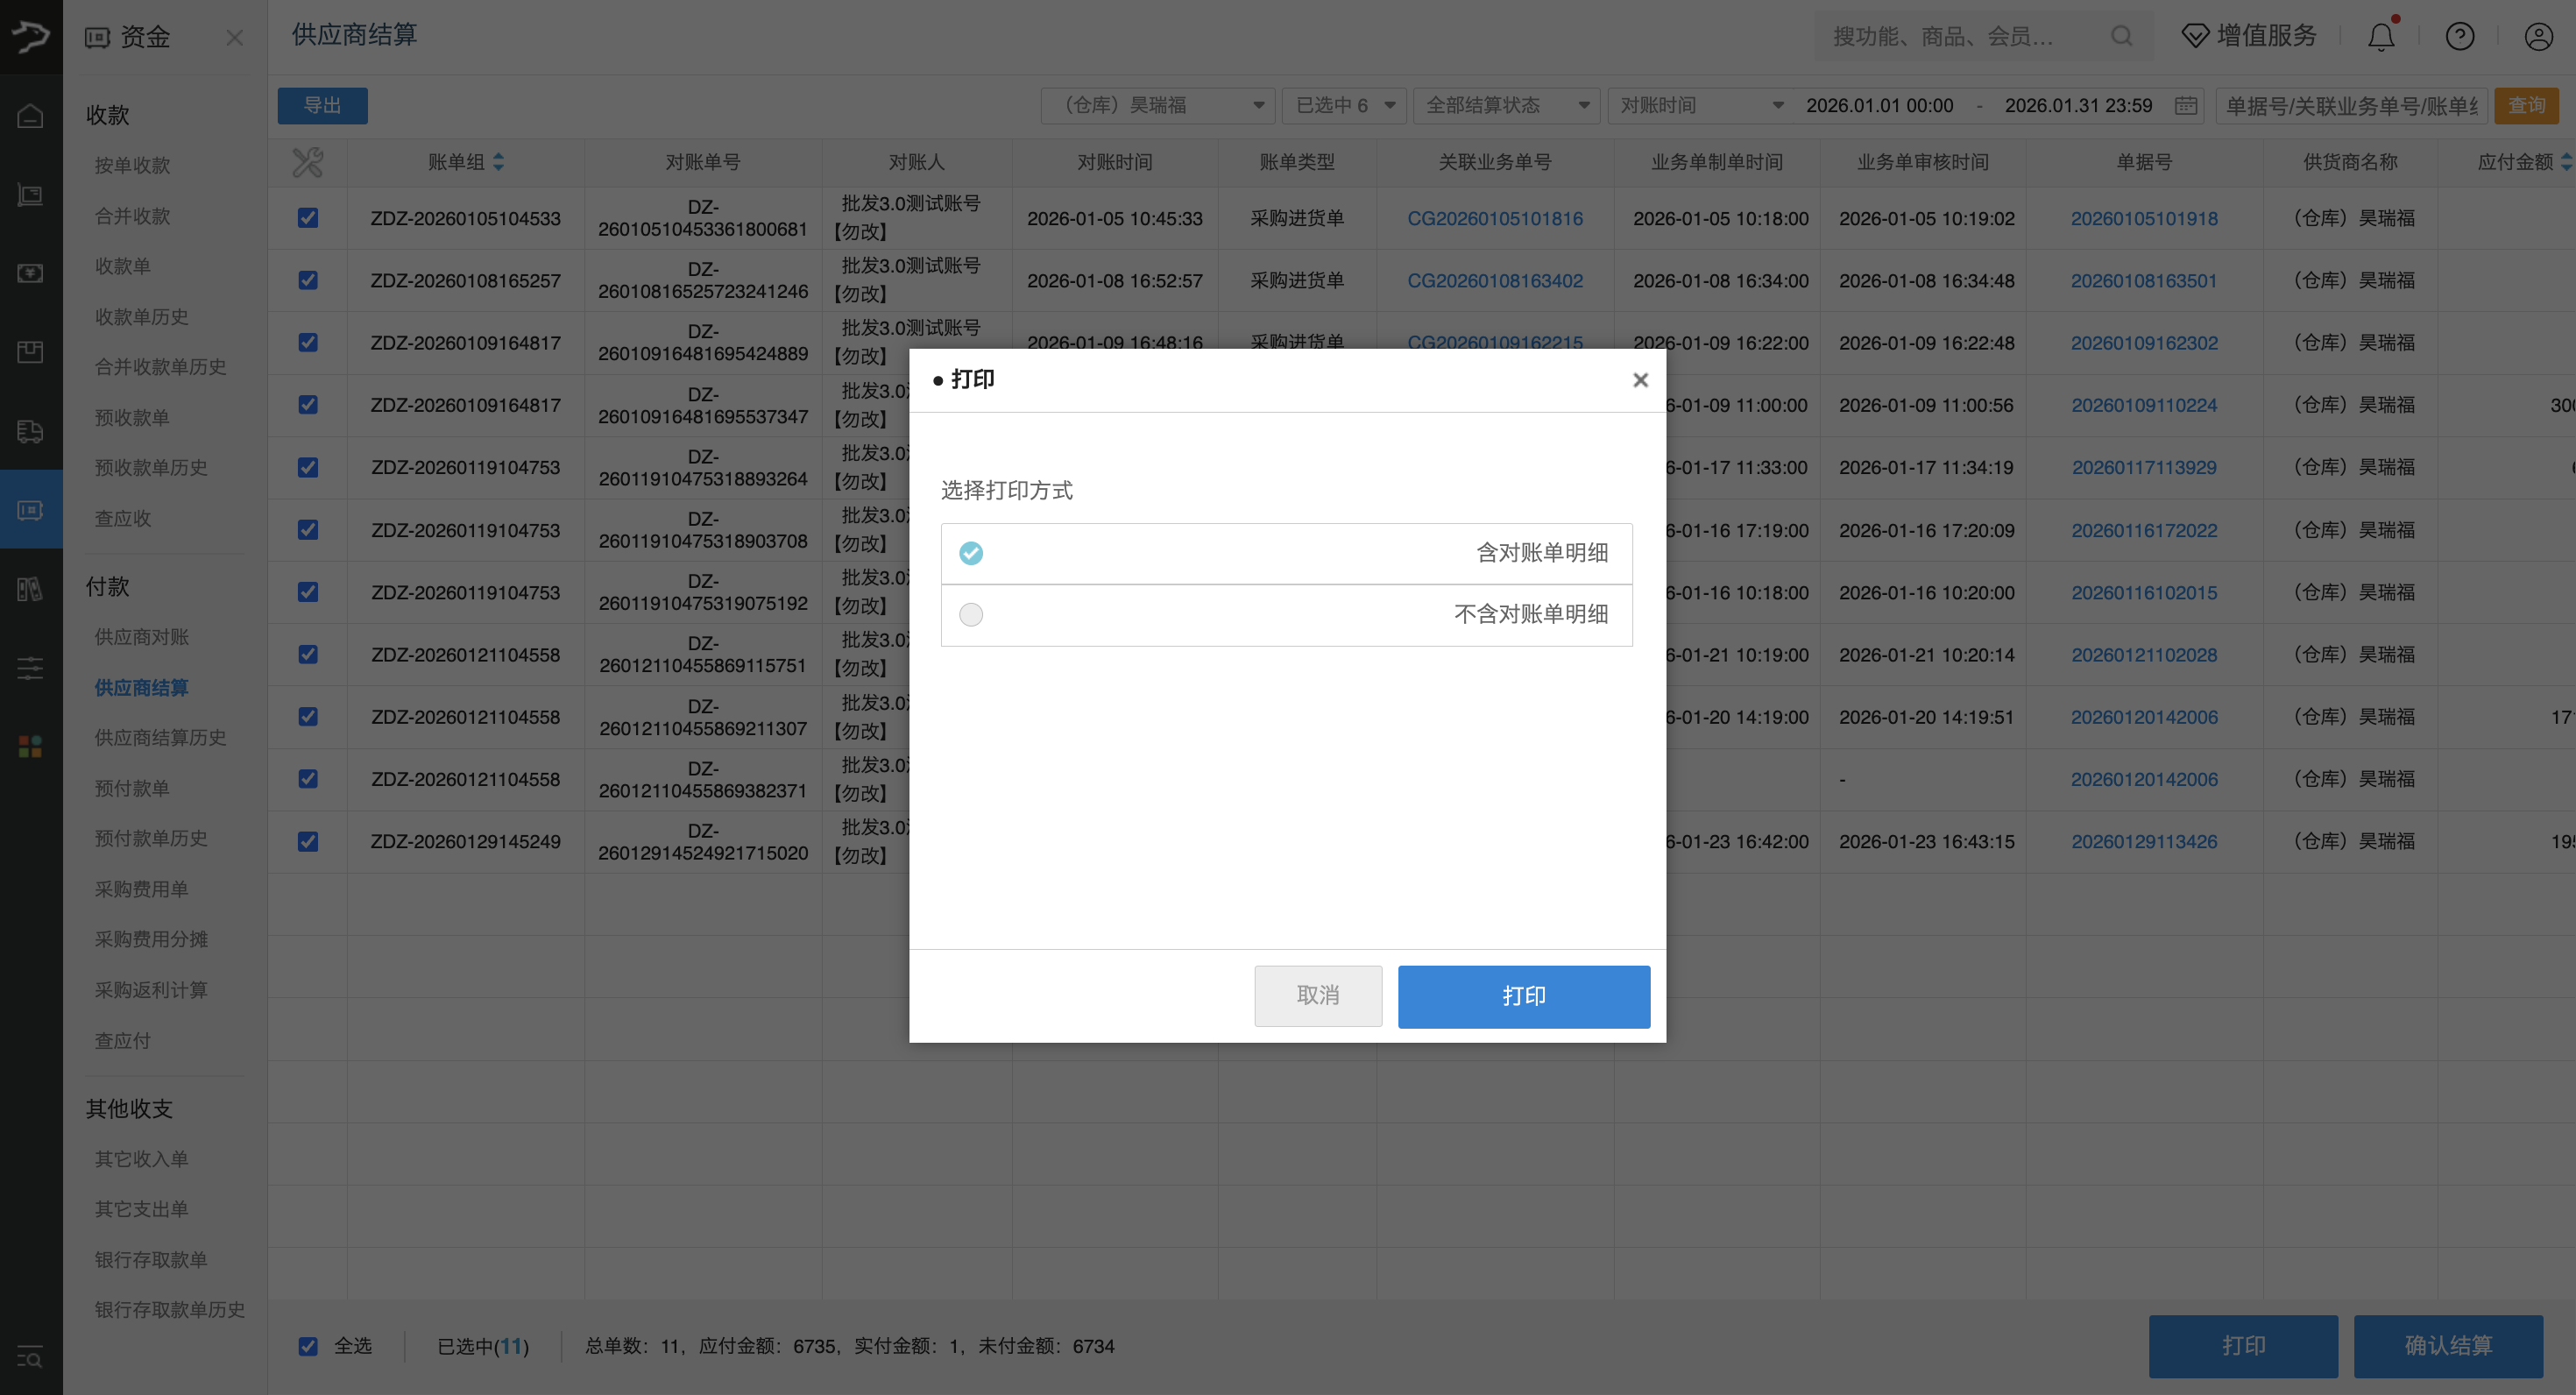Click the notification bell icon
Viewport: 2576px width, 1395px height.
coord(2381,37)
